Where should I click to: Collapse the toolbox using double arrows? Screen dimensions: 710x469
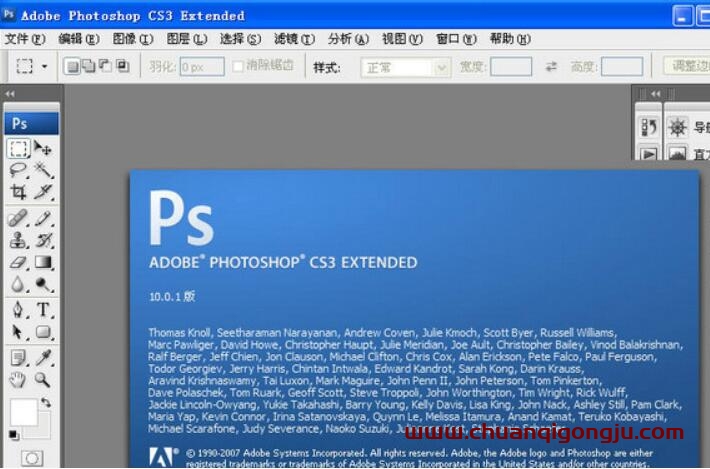10,94
